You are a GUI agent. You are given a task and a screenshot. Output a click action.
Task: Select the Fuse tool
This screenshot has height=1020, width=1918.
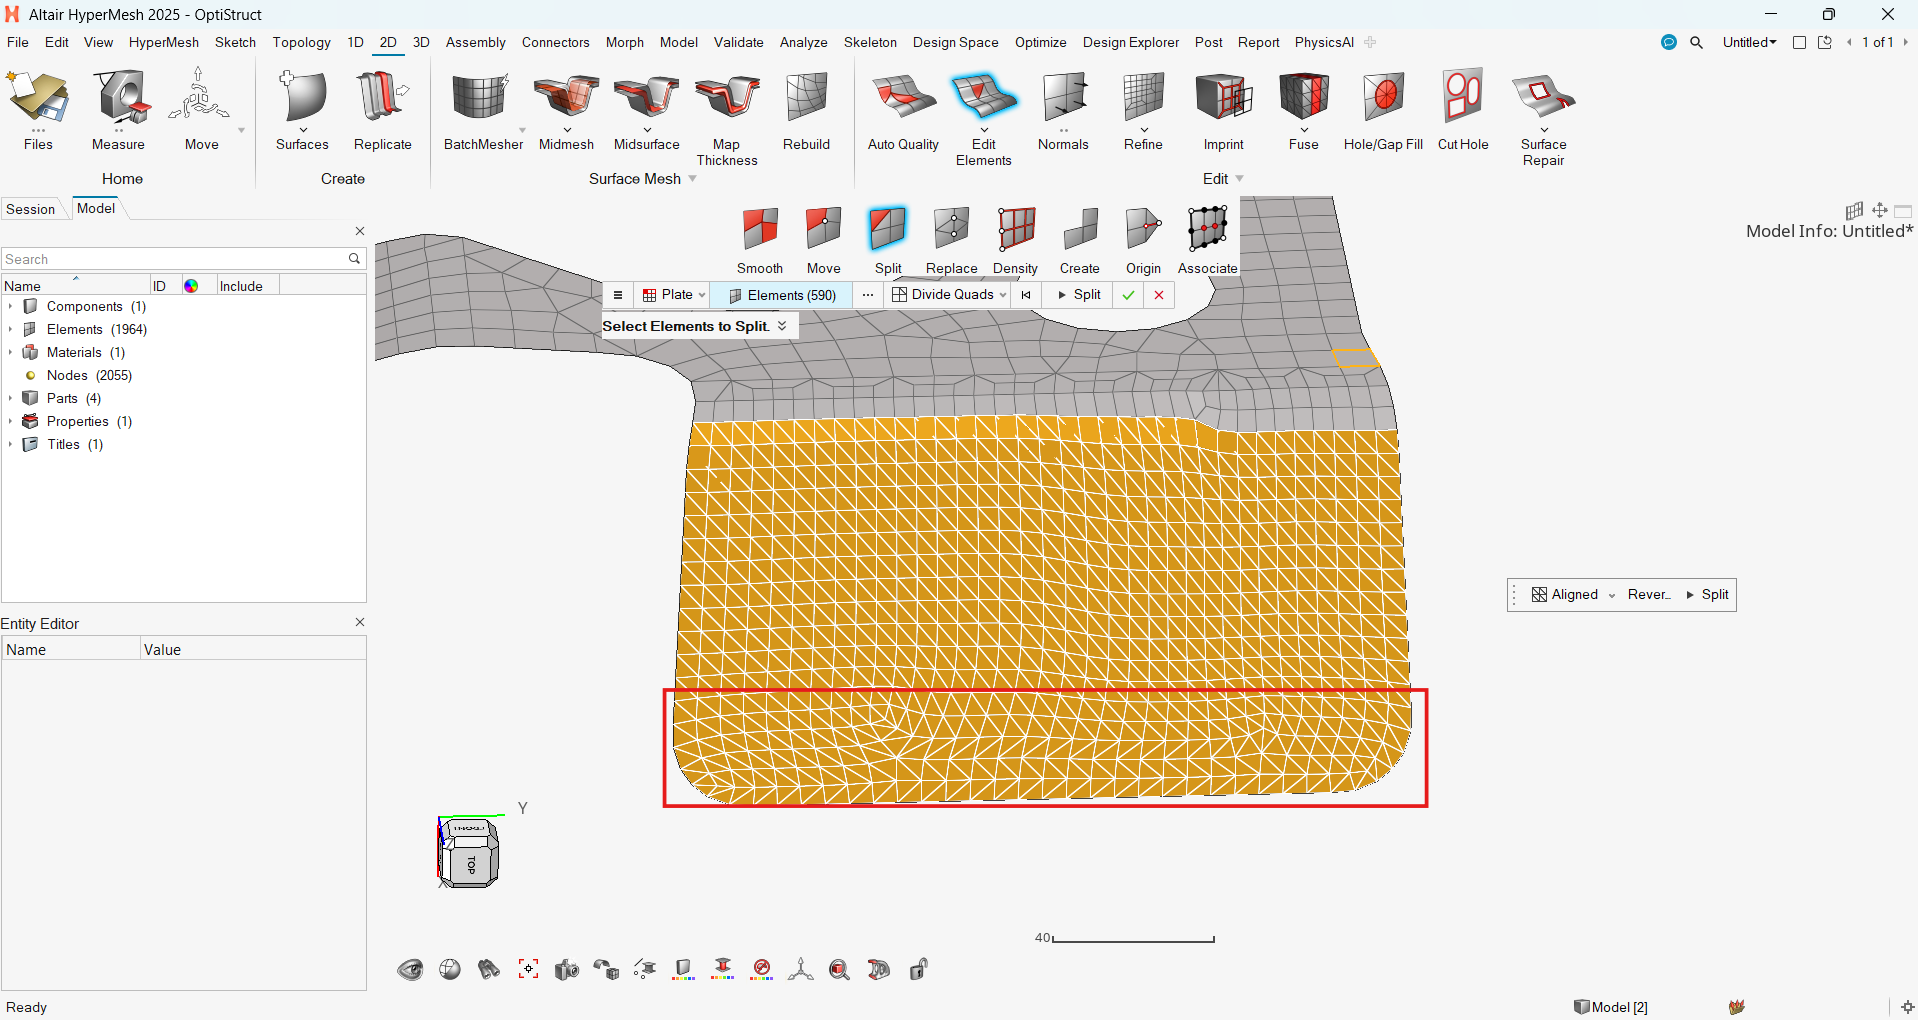pos(1303,110)
